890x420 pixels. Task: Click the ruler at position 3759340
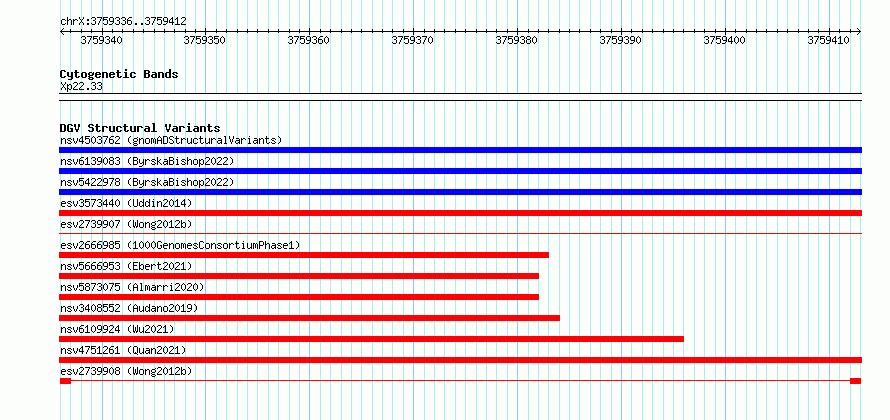click(102, 40)
